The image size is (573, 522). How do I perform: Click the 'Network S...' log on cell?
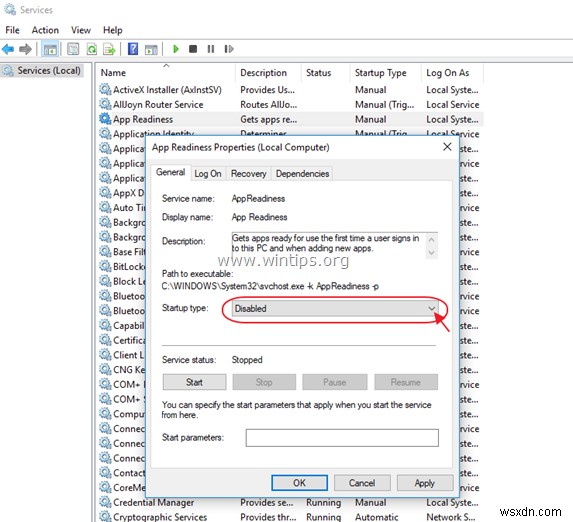coord(450,517)
